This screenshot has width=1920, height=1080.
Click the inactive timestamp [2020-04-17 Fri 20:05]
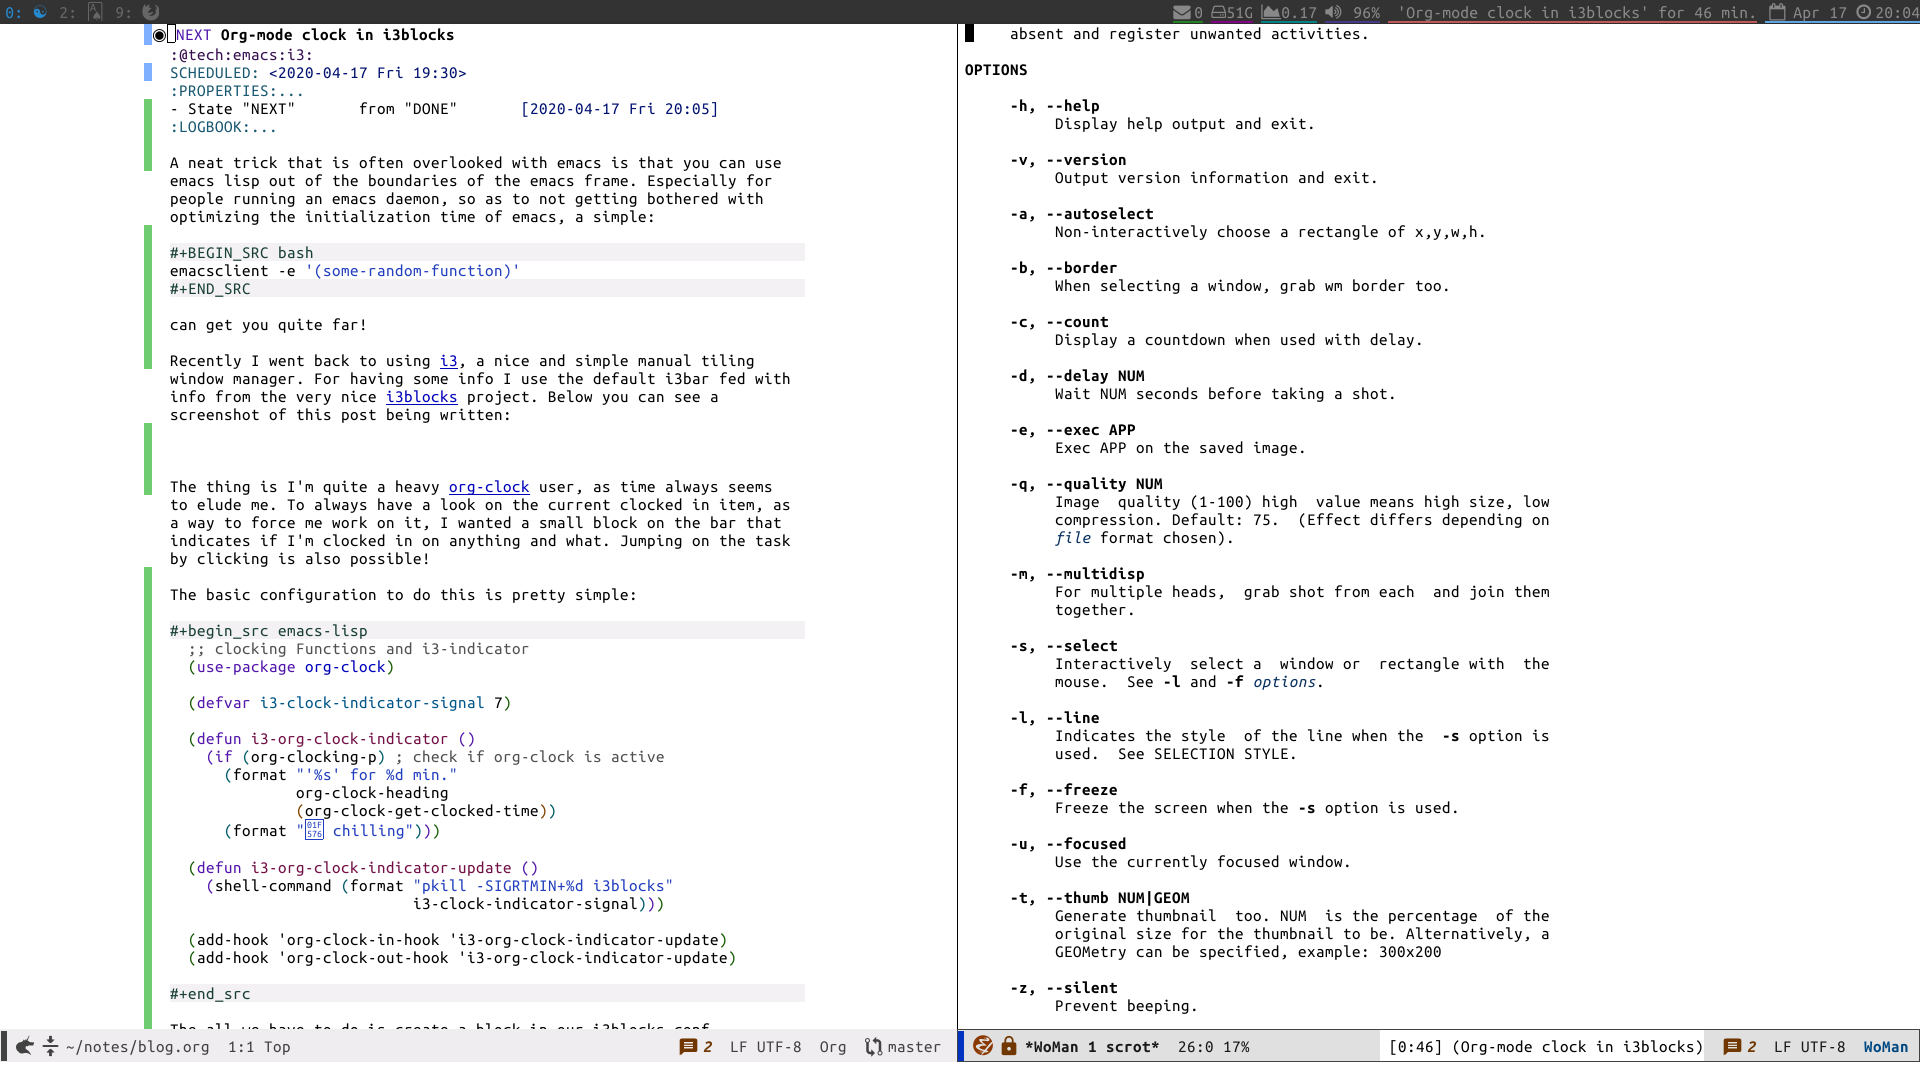[x=619, y=109]
